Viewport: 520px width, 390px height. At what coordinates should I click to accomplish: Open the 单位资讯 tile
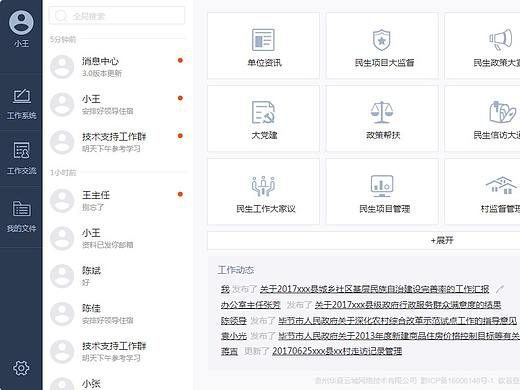(263, 46)
